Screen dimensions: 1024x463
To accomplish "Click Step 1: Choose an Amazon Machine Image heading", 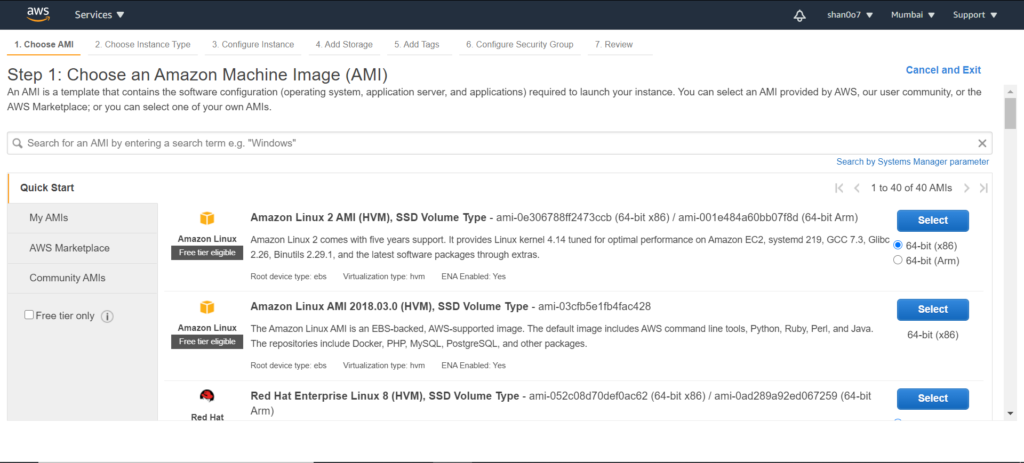I will pos(197,74).
